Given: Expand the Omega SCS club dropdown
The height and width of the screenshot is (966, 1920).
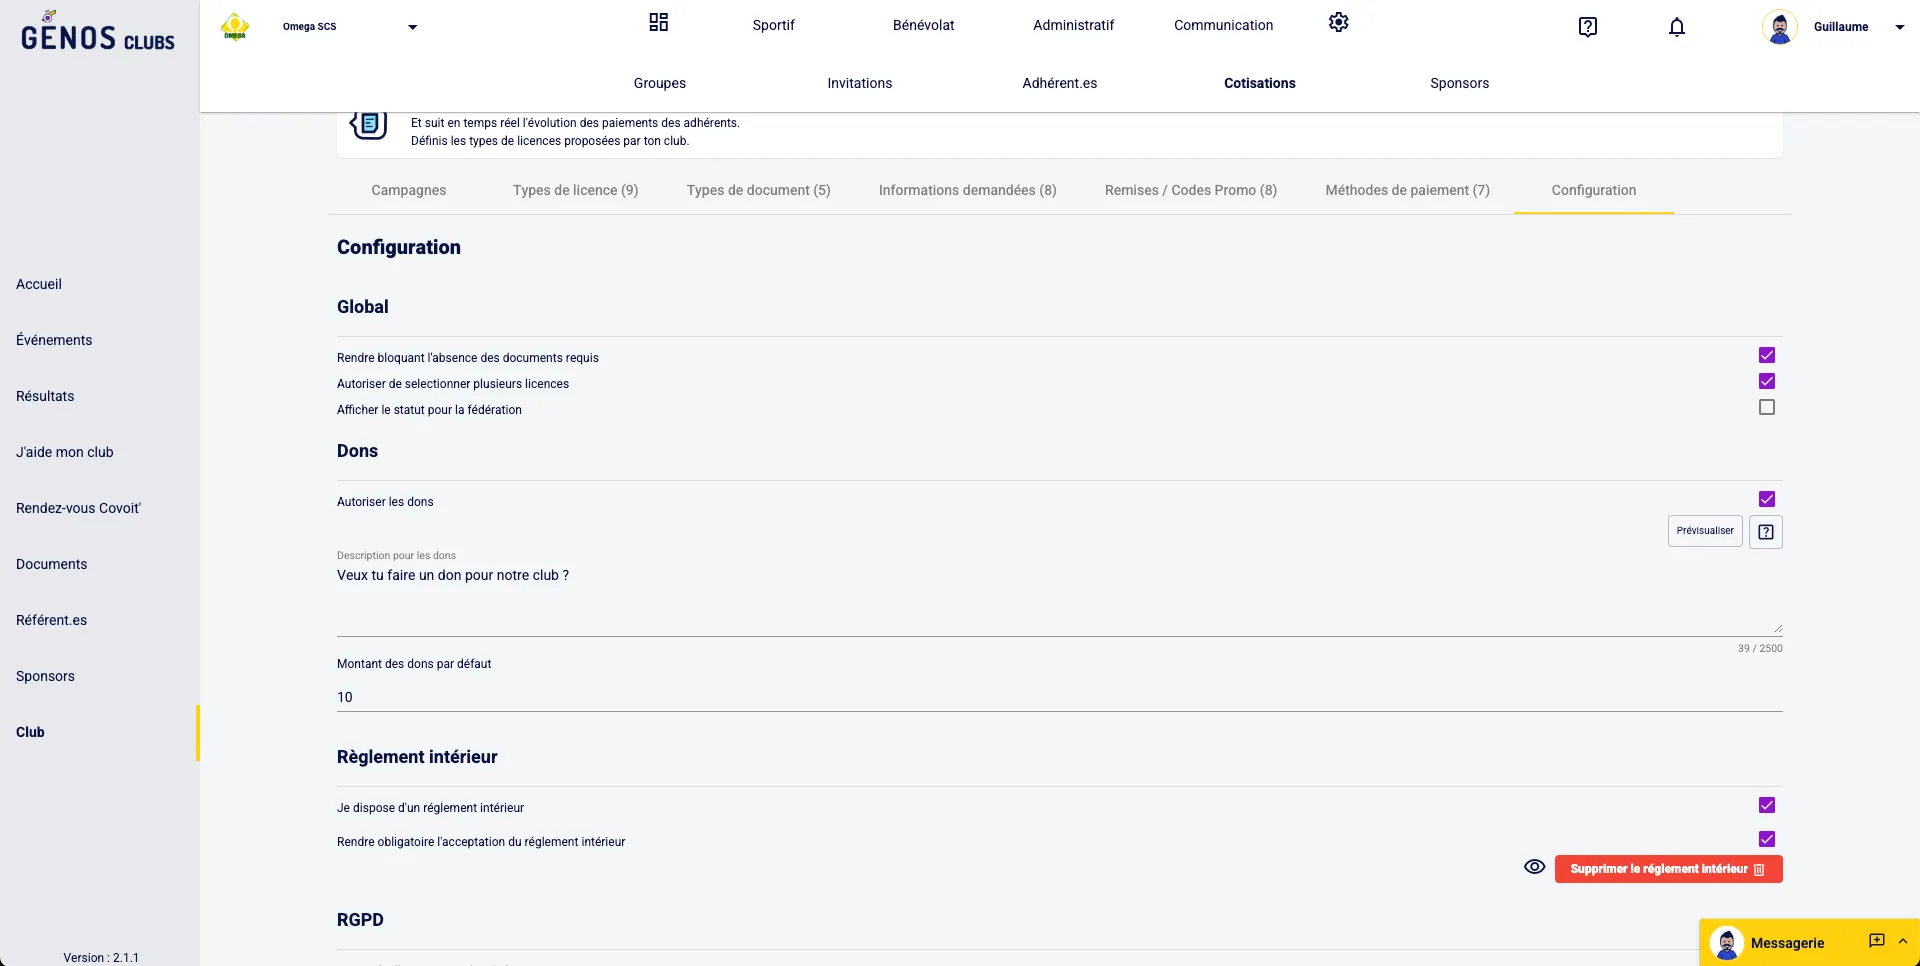Looking at the screenshot, I should [412, 27].
